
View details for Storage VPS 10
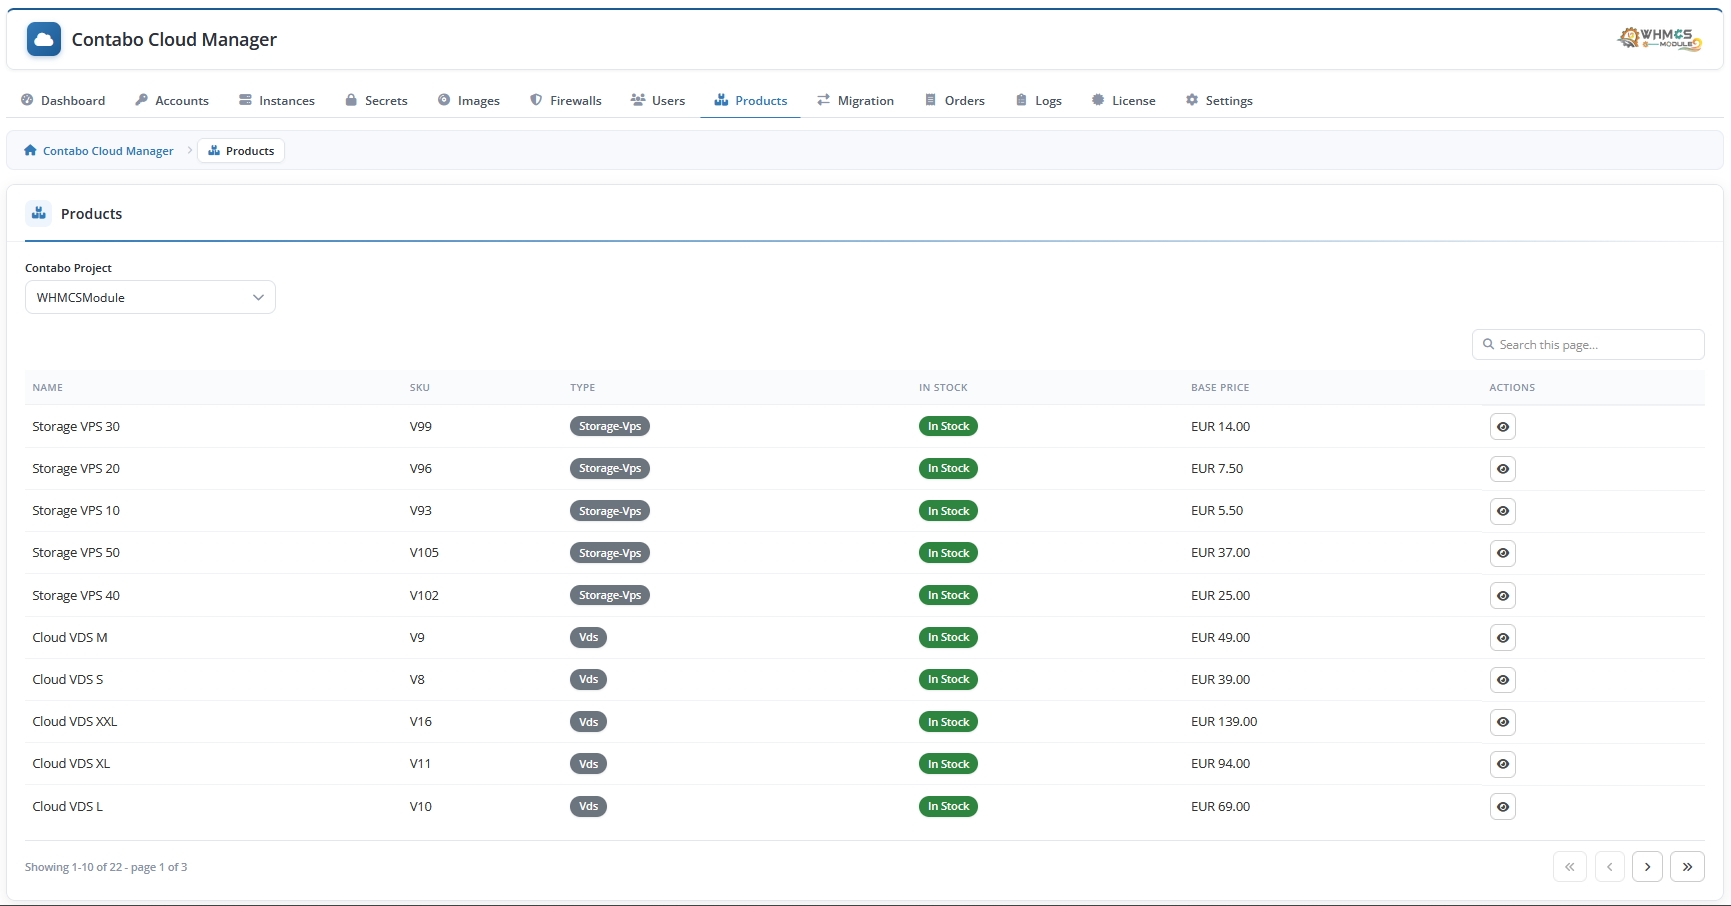coord(1503,511)
